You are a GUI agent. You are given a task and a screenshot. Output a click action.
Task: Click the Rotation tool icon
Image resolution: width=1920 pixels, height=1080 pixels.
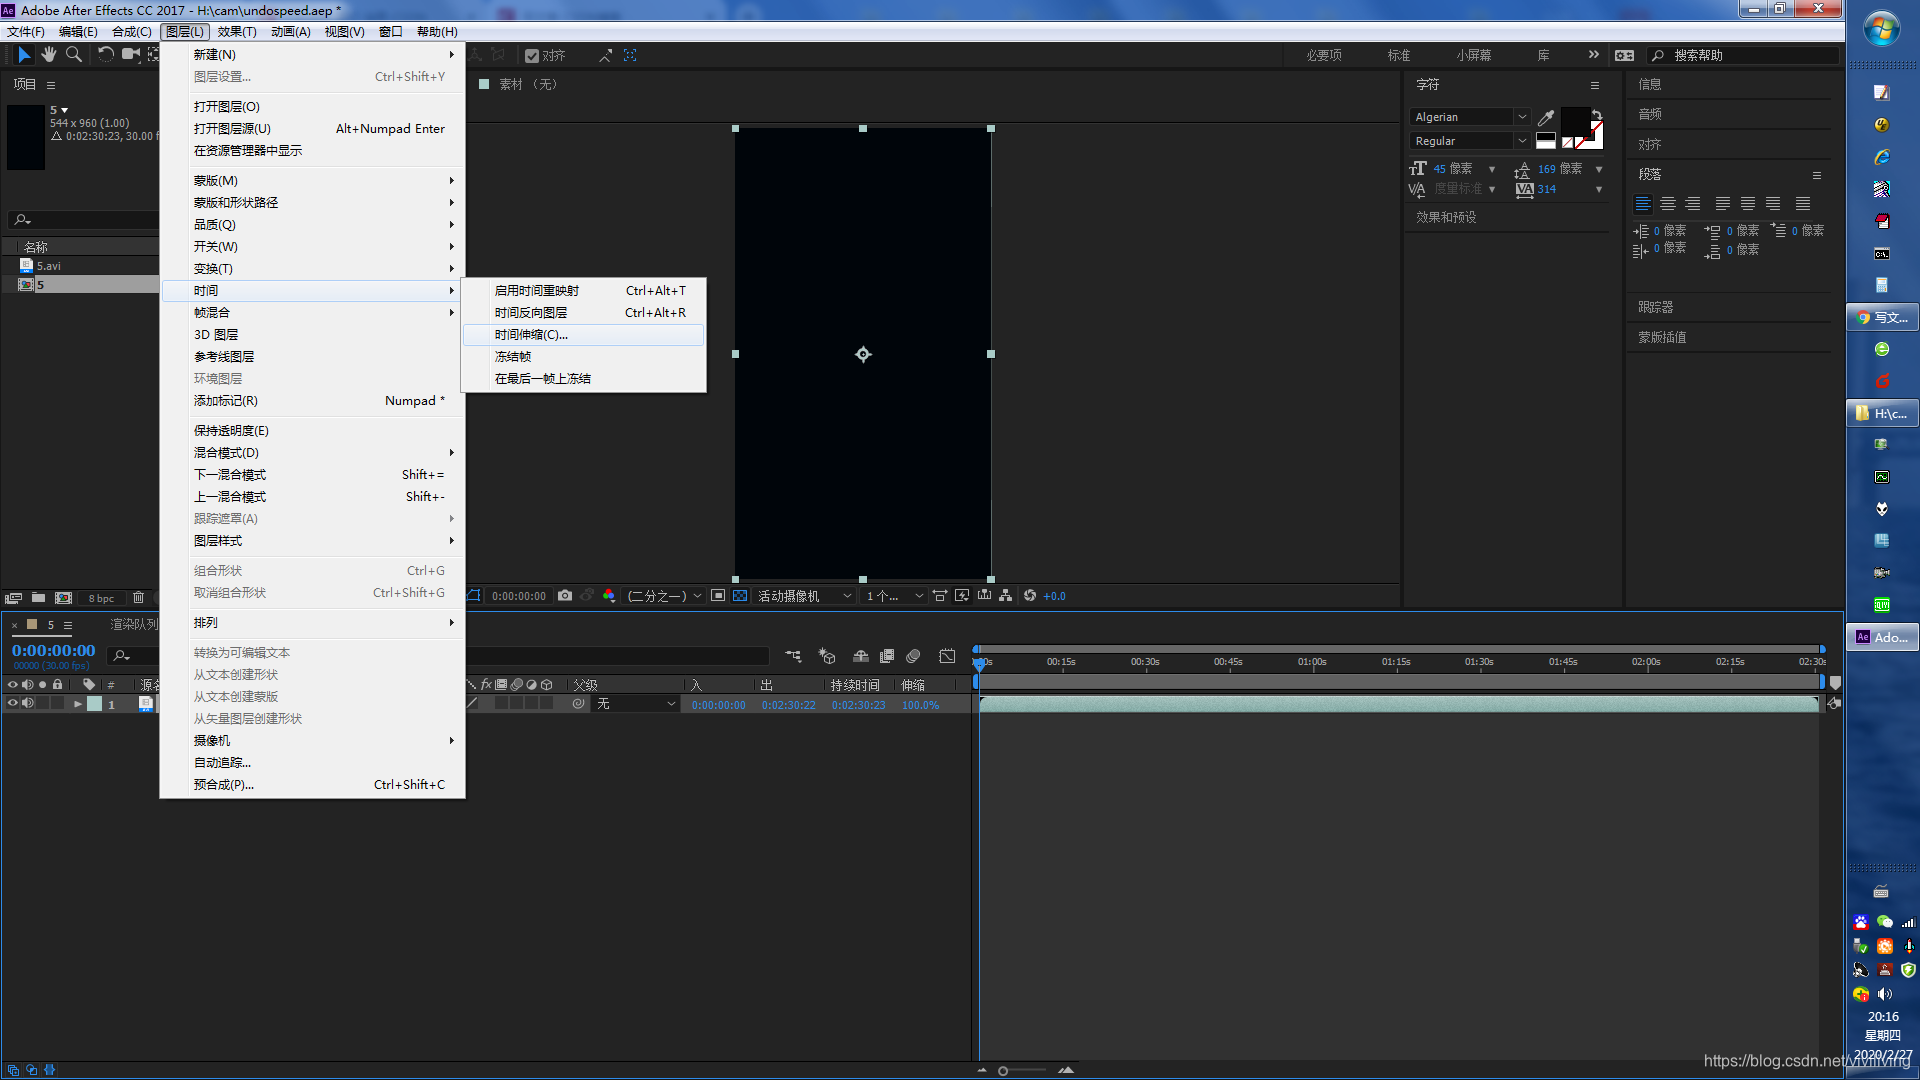click(x=105, y=55)
